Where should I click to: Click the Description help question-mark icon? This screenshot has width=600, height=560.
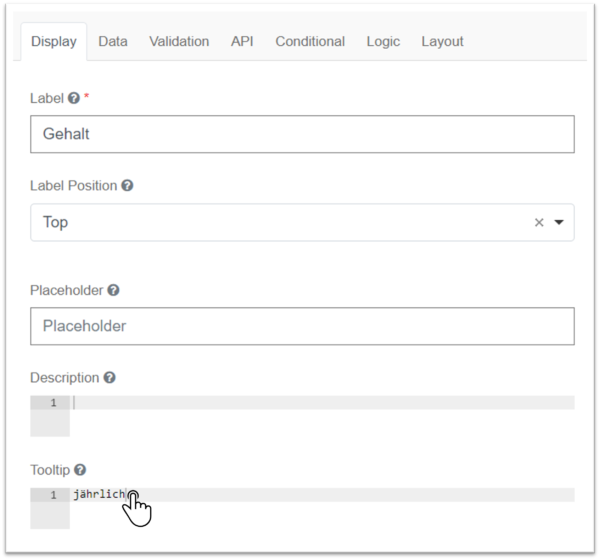click(109, 378)
